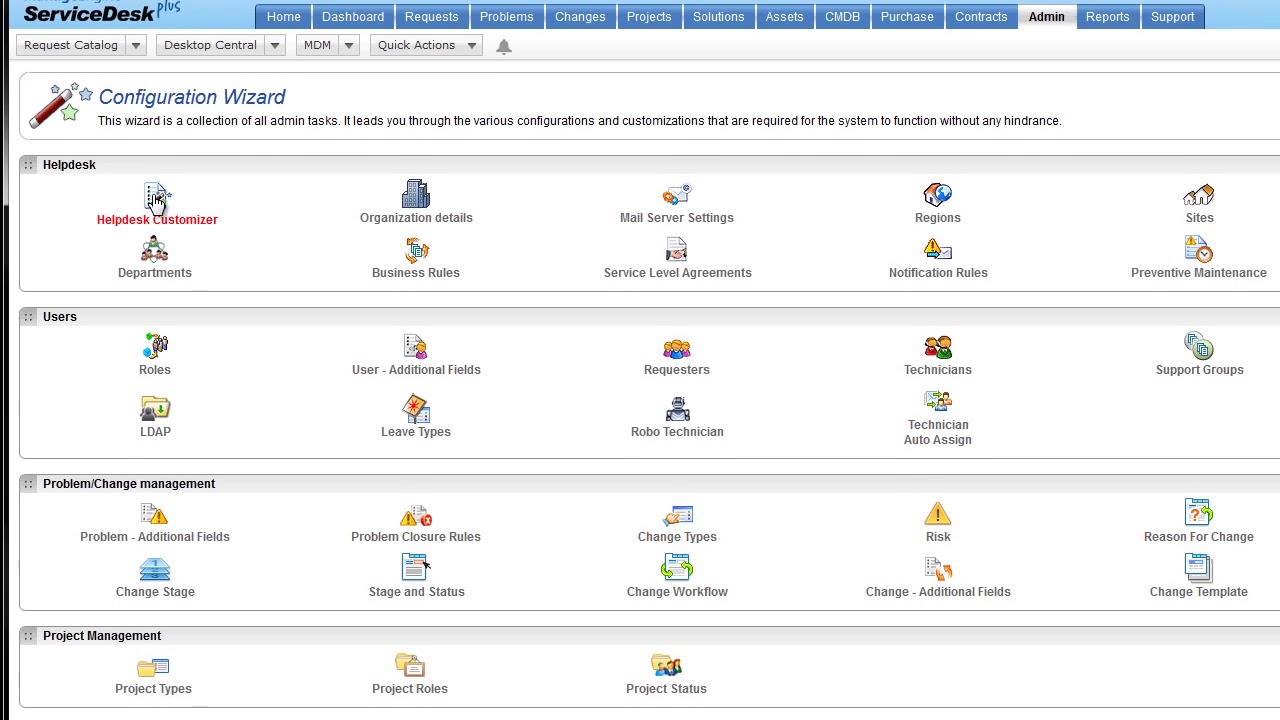
Task: Open the Project Status icon
Action: click(666, 665)
